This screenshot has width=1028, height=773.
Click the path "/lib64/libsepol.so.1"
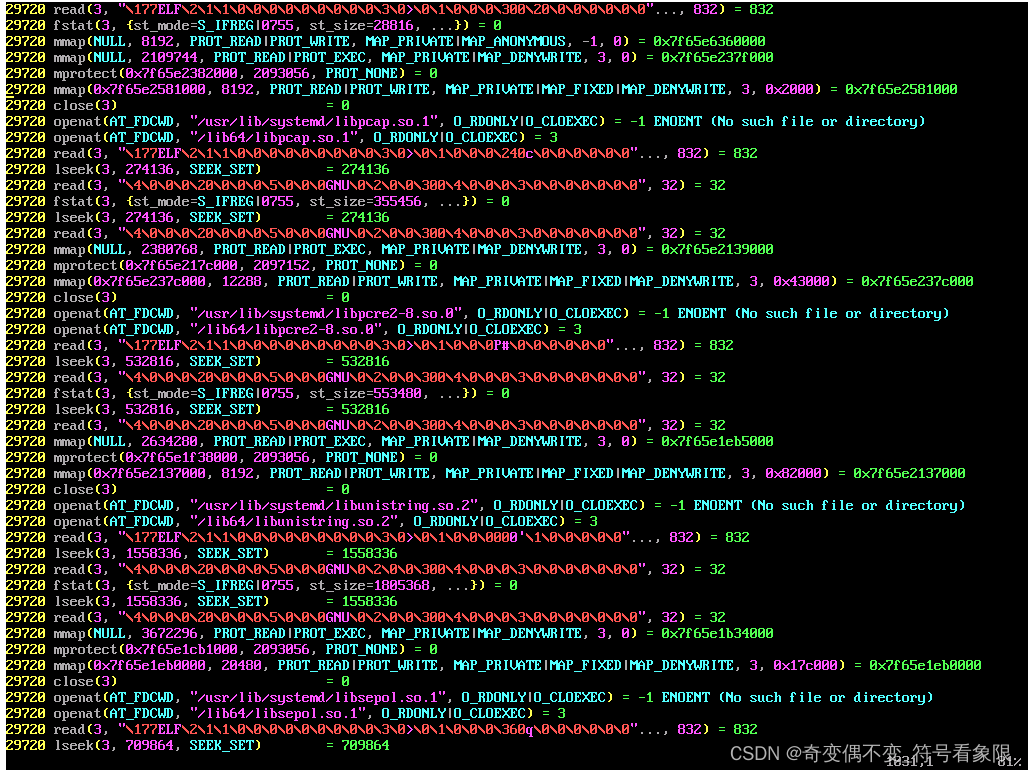tap(278, 714)
